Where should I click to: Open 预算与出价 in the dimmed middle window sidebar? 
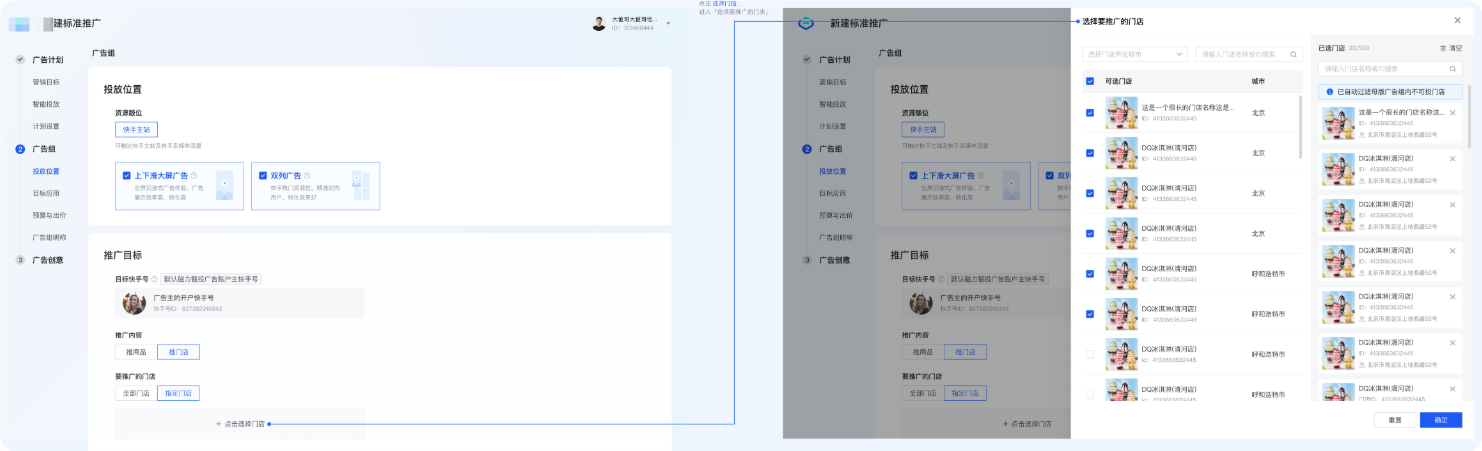coord(837,215)
